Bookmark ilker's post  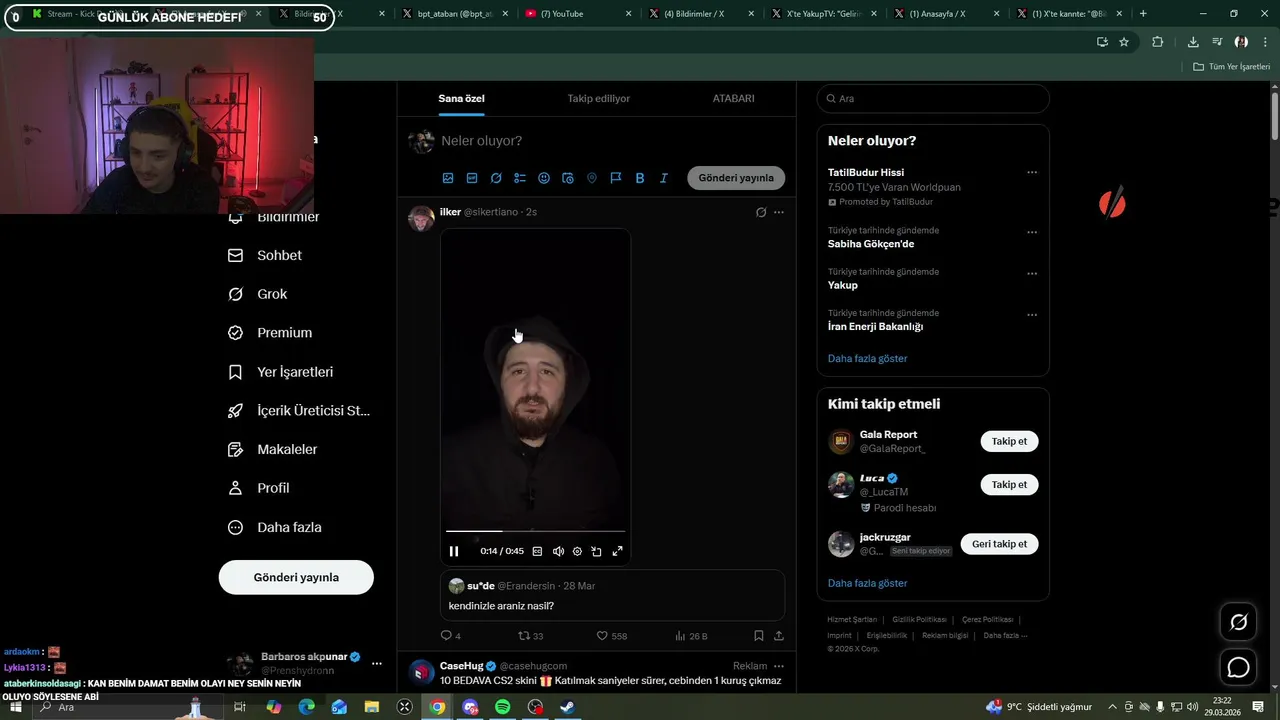tap(759, 636)
